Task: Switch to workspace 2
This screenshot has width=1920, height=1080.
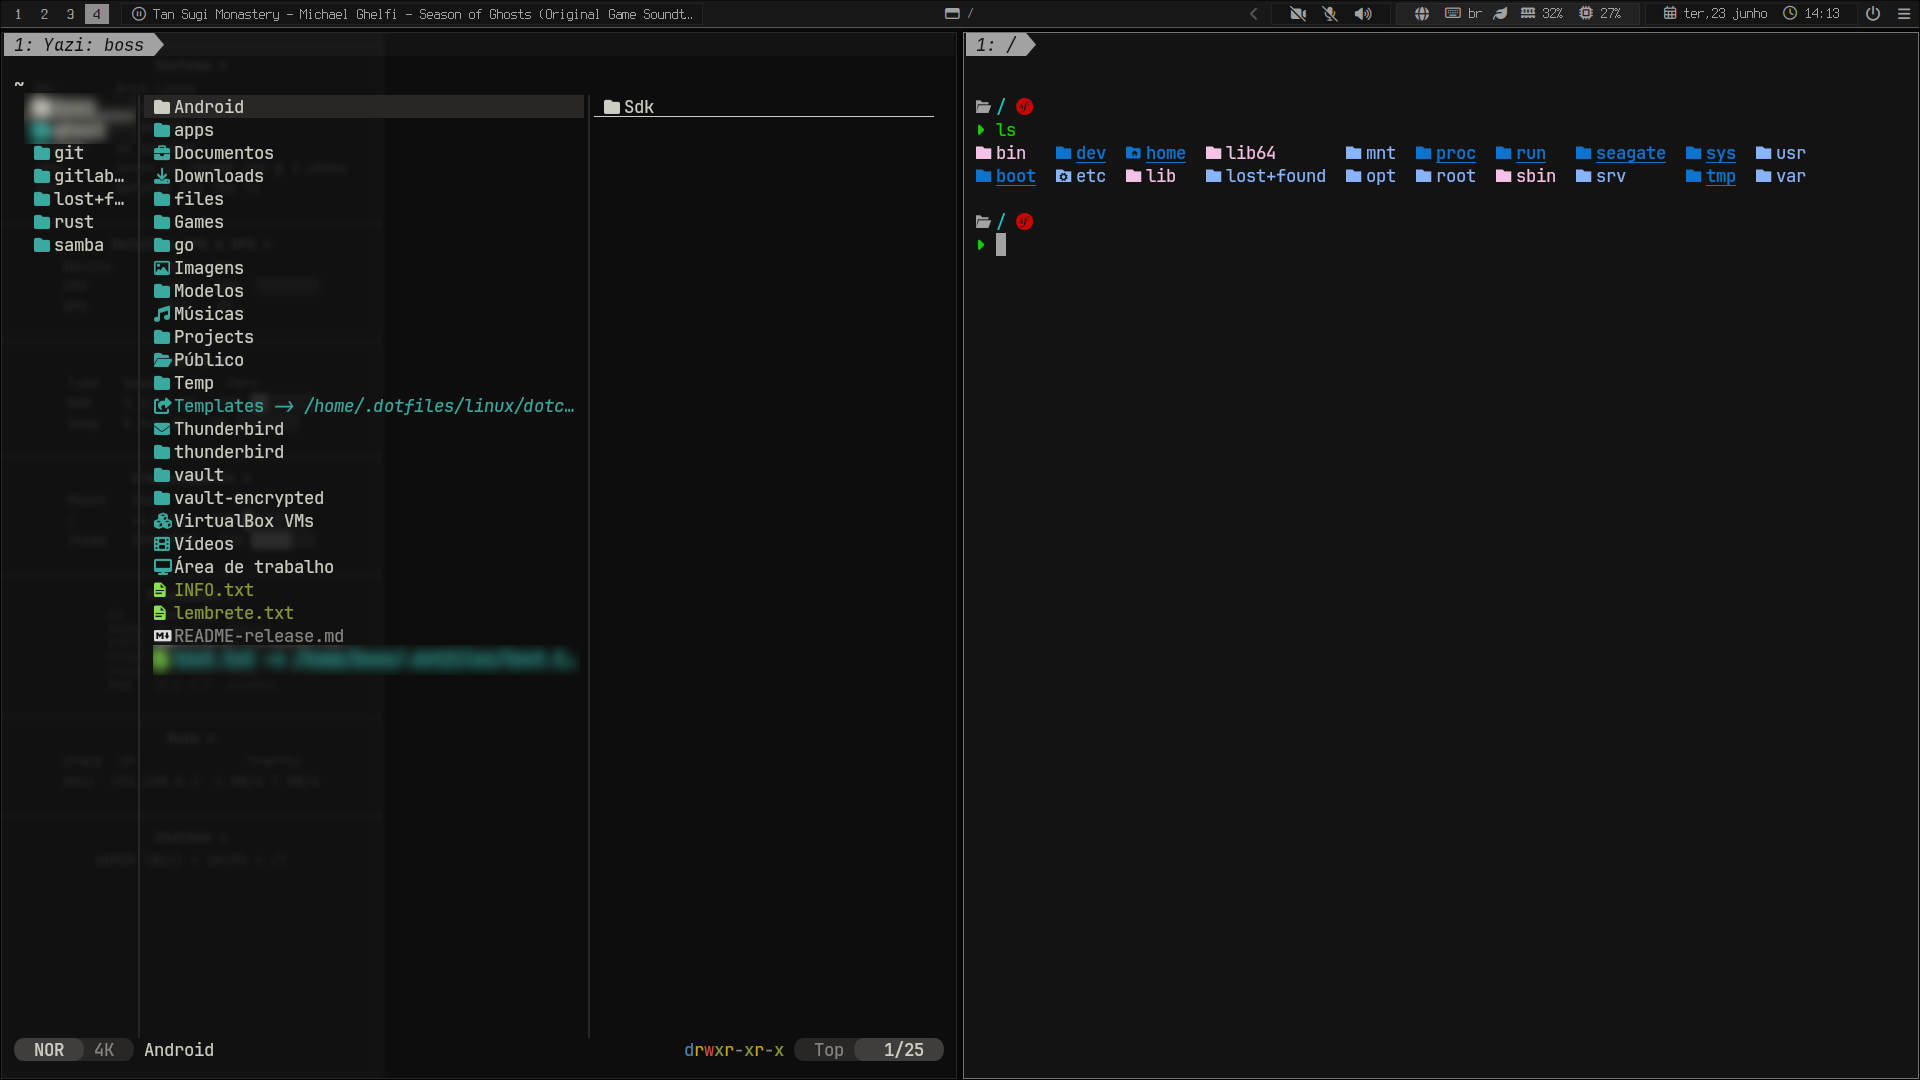Action: 44,14
